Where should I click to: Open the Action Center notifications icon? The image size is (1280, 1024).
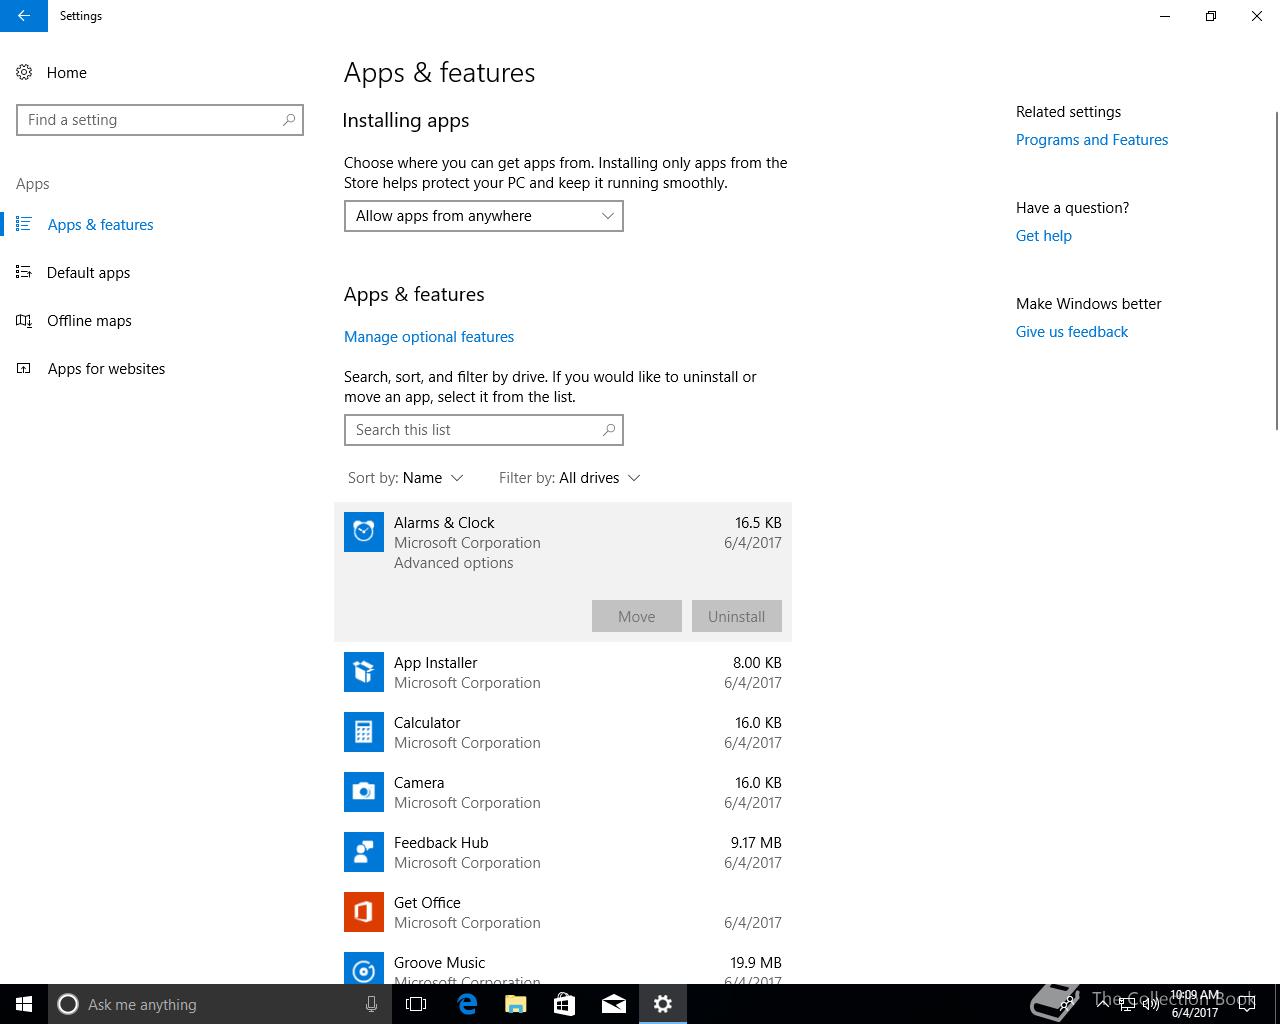(1247, 1004)
